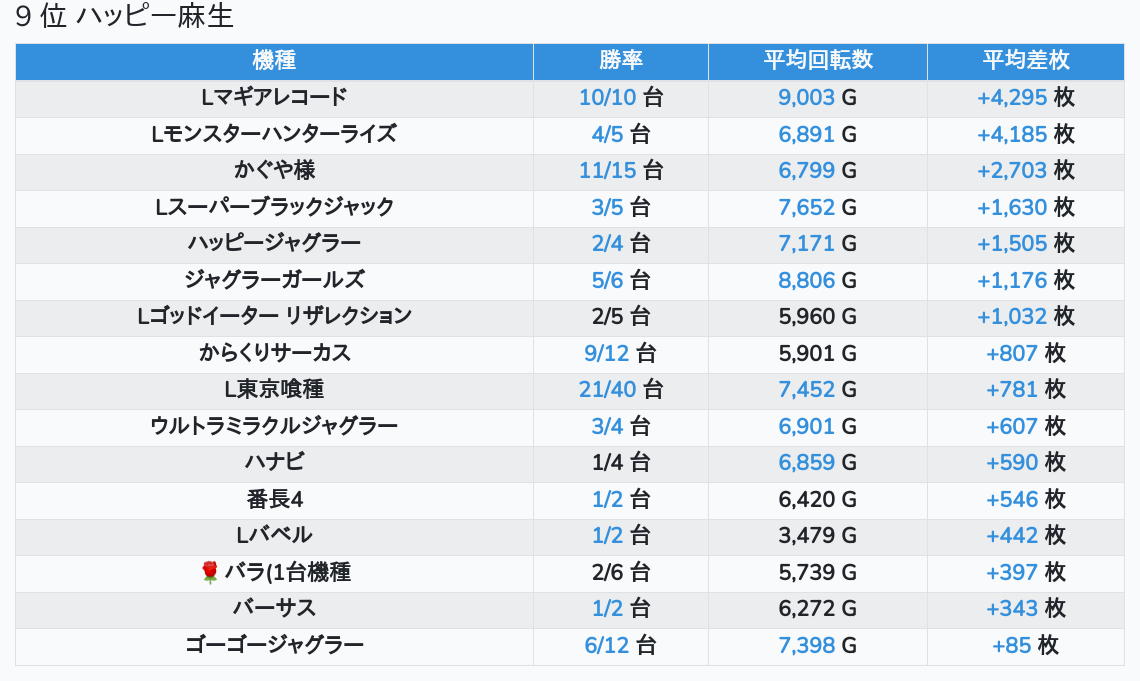1140x681 pixels.
Task: Select the Lマギアレコード machine name
Action: (x=274, y=97)
